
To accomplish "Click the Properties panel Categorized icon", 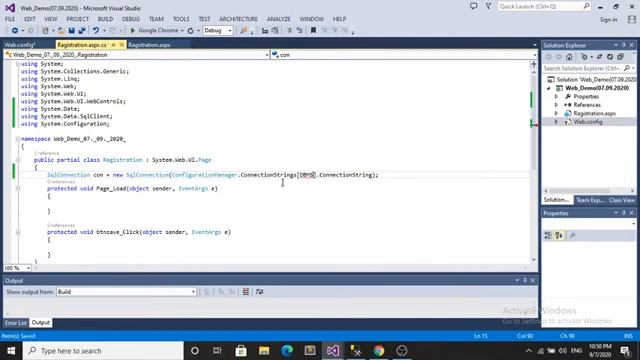I will pyautogui.click(x=548, y=236).
